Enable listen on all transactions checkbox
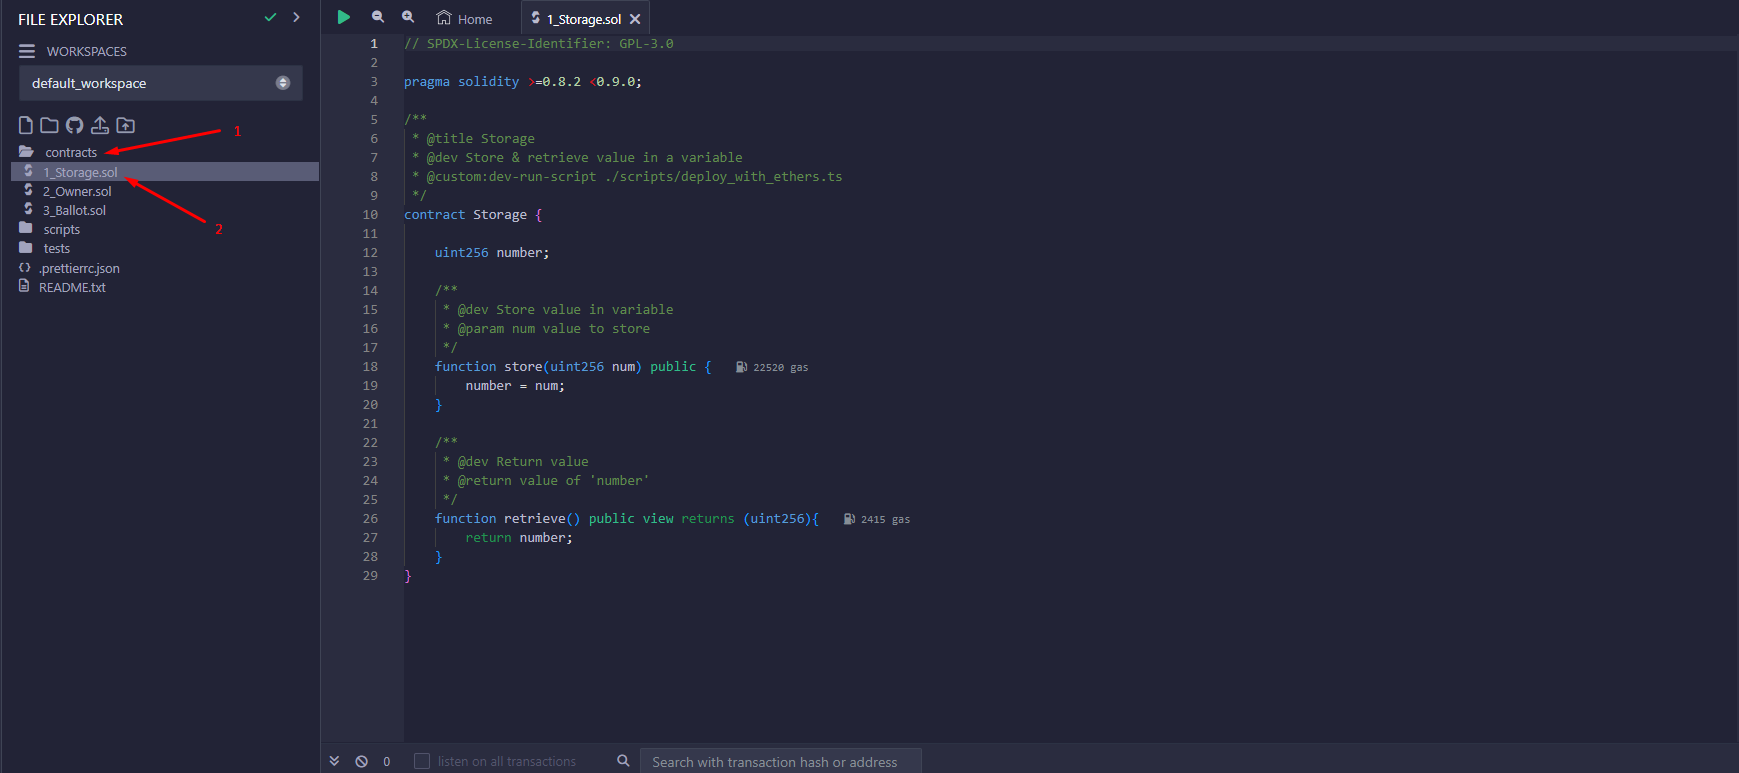 (422, 761)
